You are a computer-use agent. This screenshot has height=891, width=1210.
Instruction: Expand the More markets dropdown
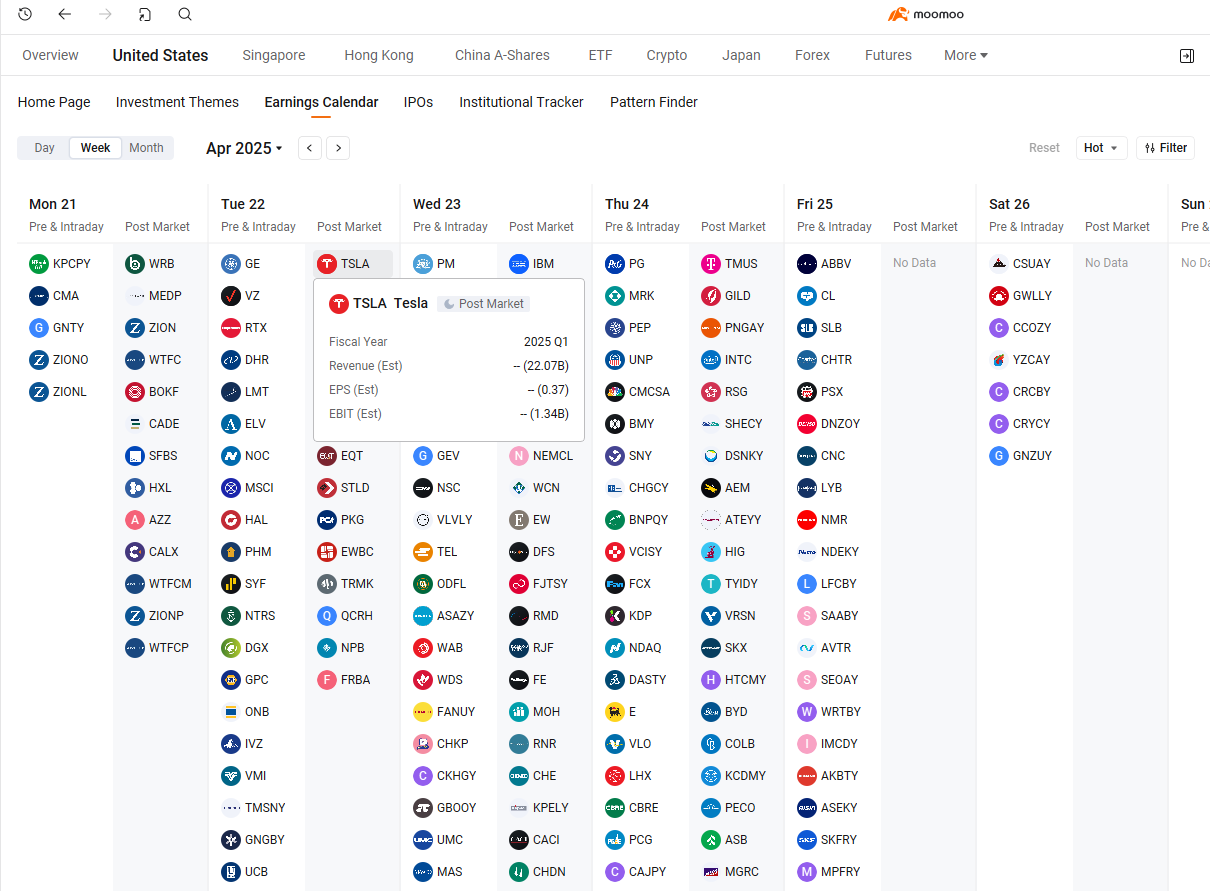pos(966,56)
